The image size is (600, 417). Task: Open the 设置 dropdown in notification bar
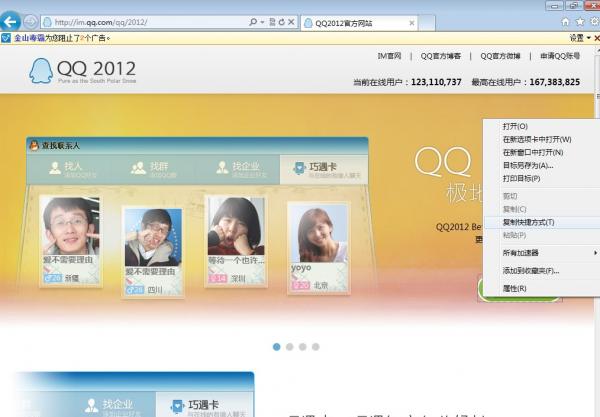point(580,38)
